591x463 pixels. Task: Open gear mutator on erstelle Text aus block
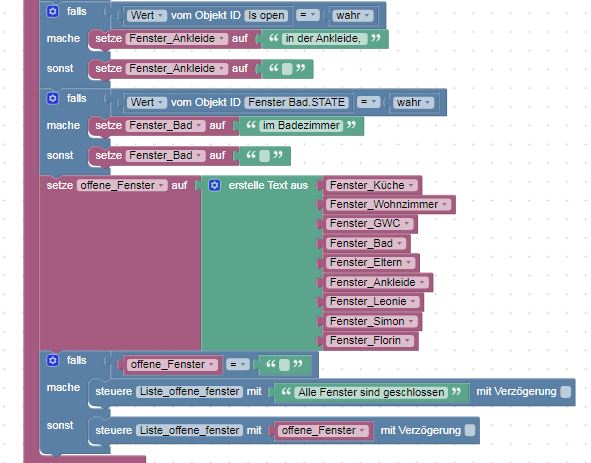(214, 185)
